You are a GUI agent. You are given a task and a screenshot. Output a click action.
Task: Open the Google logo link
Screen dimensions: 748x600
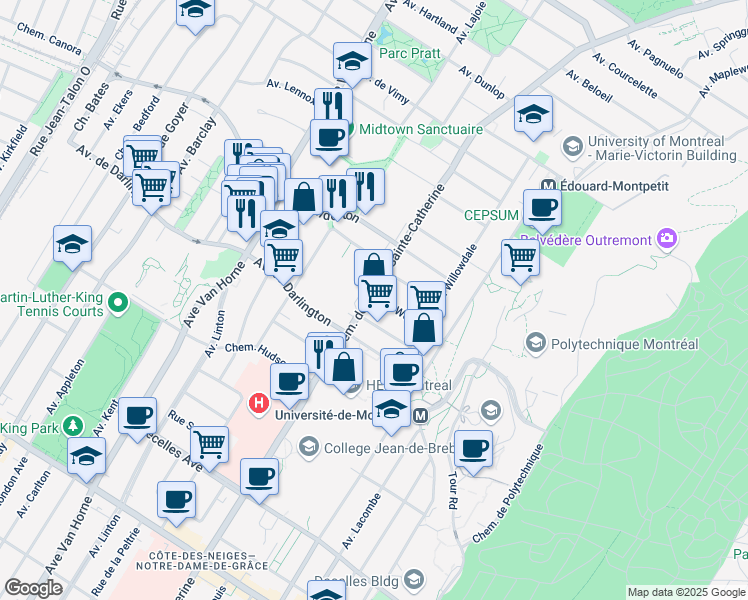pyautogui.click(x=33, y=589)
